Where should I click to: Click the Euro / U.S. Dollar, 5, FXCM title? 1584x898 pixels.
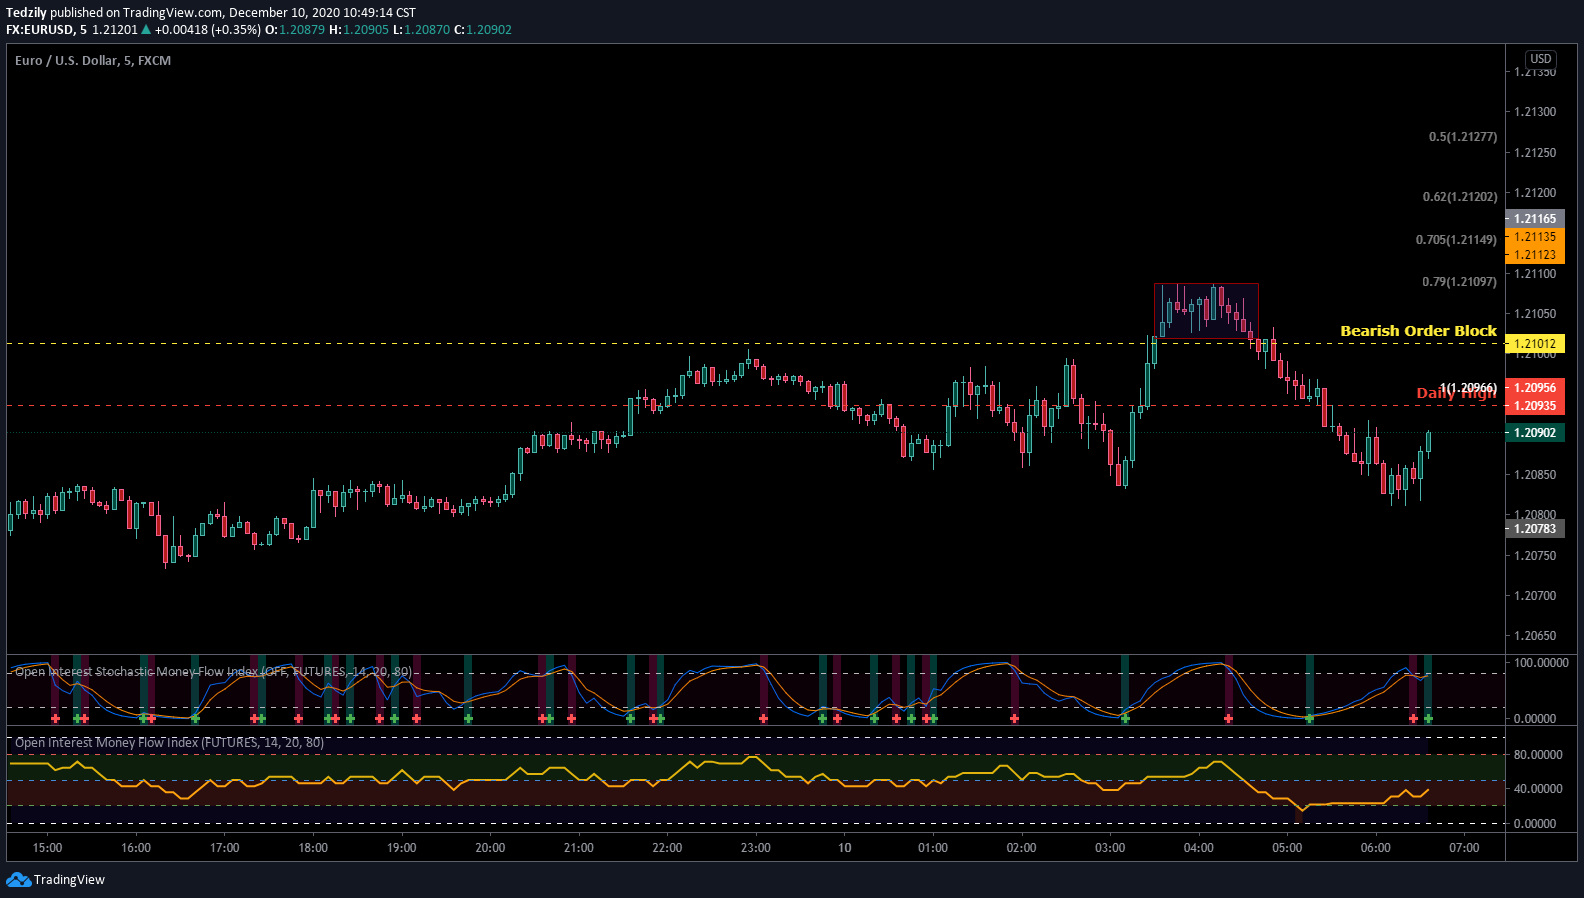(93, 61)
